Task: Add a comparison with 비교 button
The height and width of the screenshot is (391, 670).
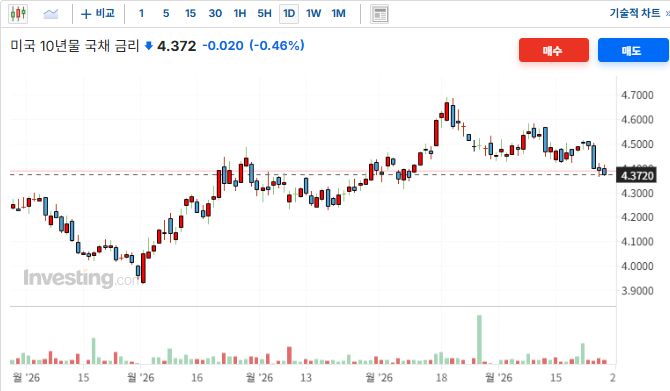Action: coord(98,14)
